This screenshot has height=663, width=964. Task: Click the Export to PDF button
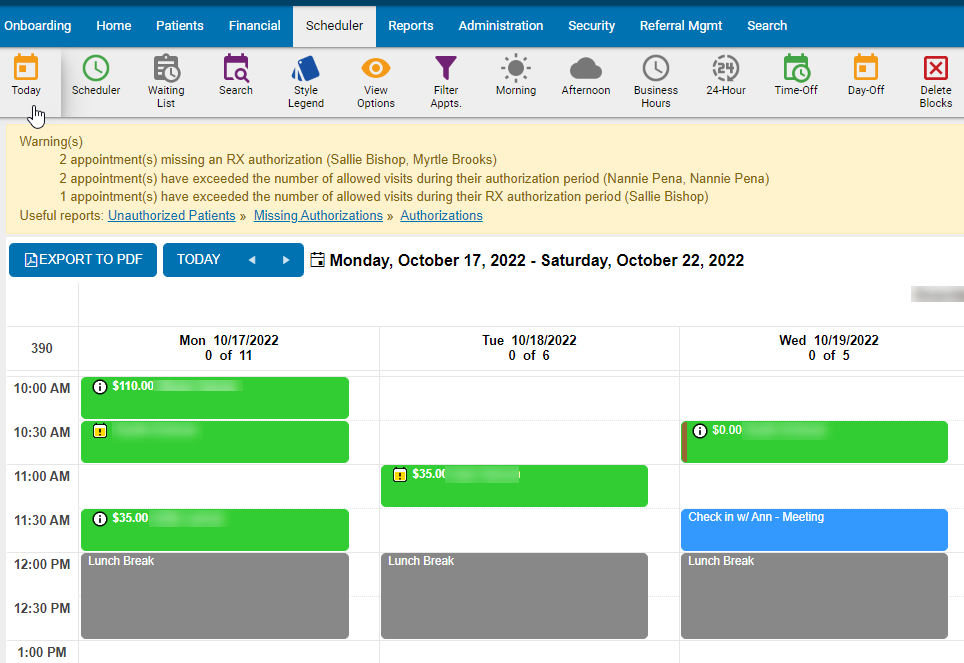point(82,259)
